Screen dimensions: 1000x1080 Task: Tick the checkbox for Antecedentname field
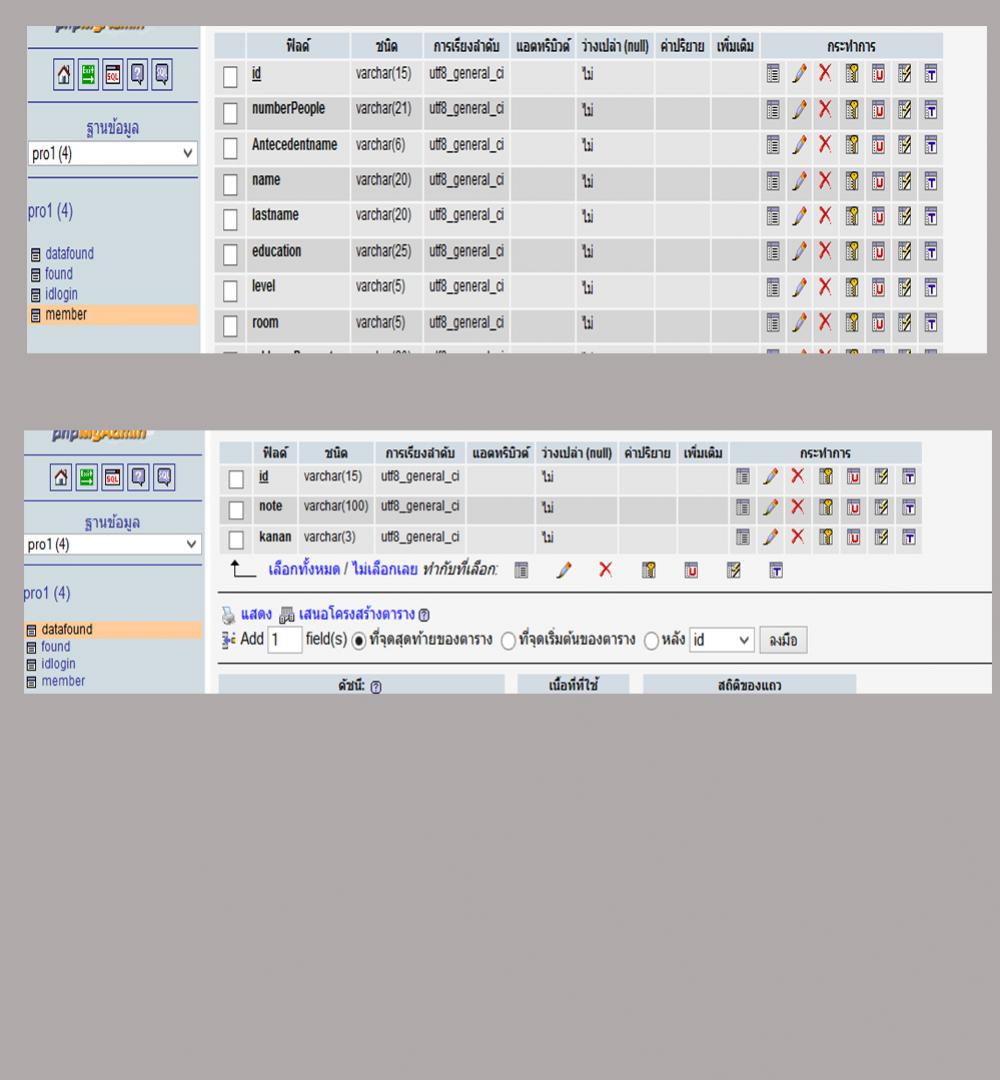230,148
